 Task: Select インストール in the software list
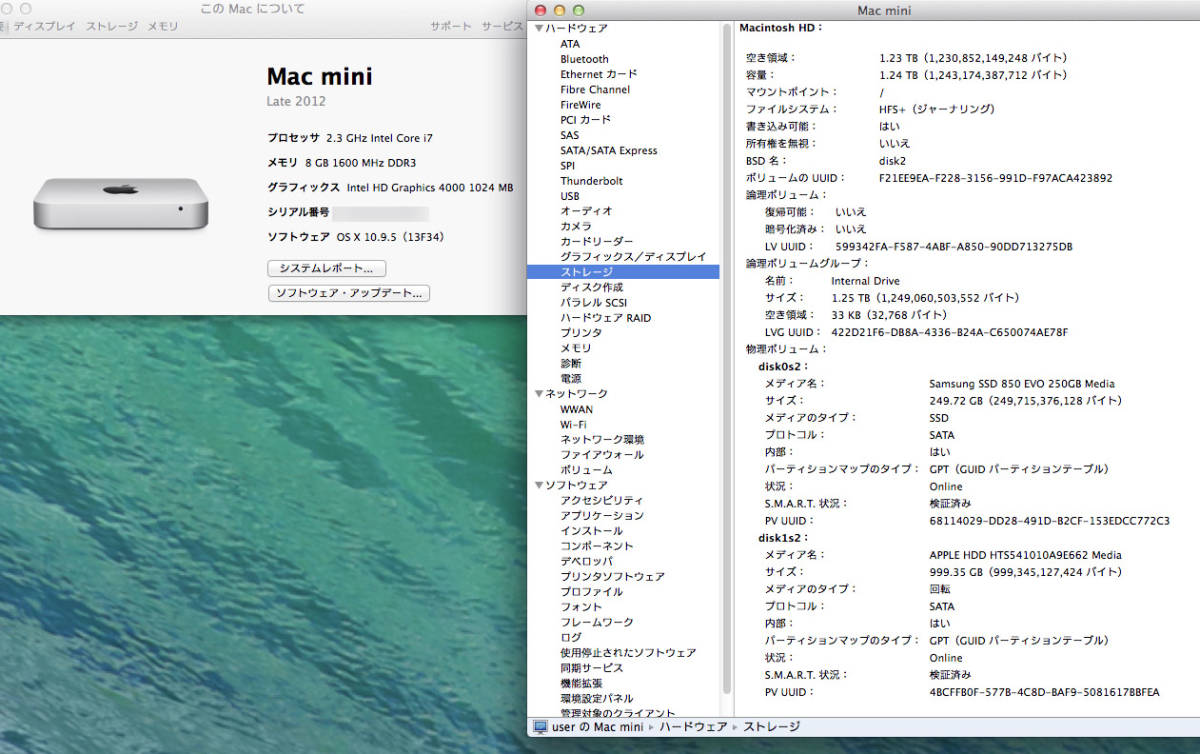(592, 531)
